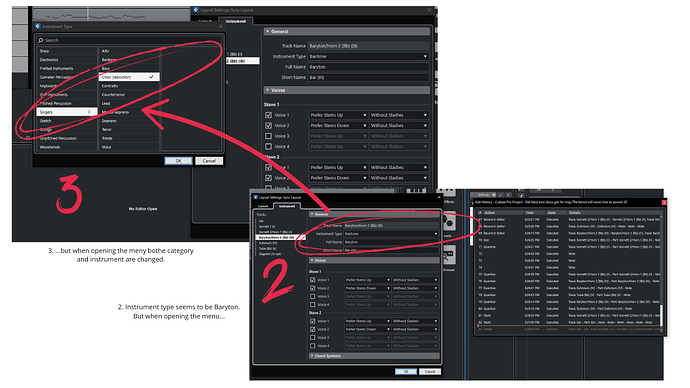The width and height of the screenshot is (690, 388).
Task: Pick Voice in the Singers list
Action: tap(129, 147)
